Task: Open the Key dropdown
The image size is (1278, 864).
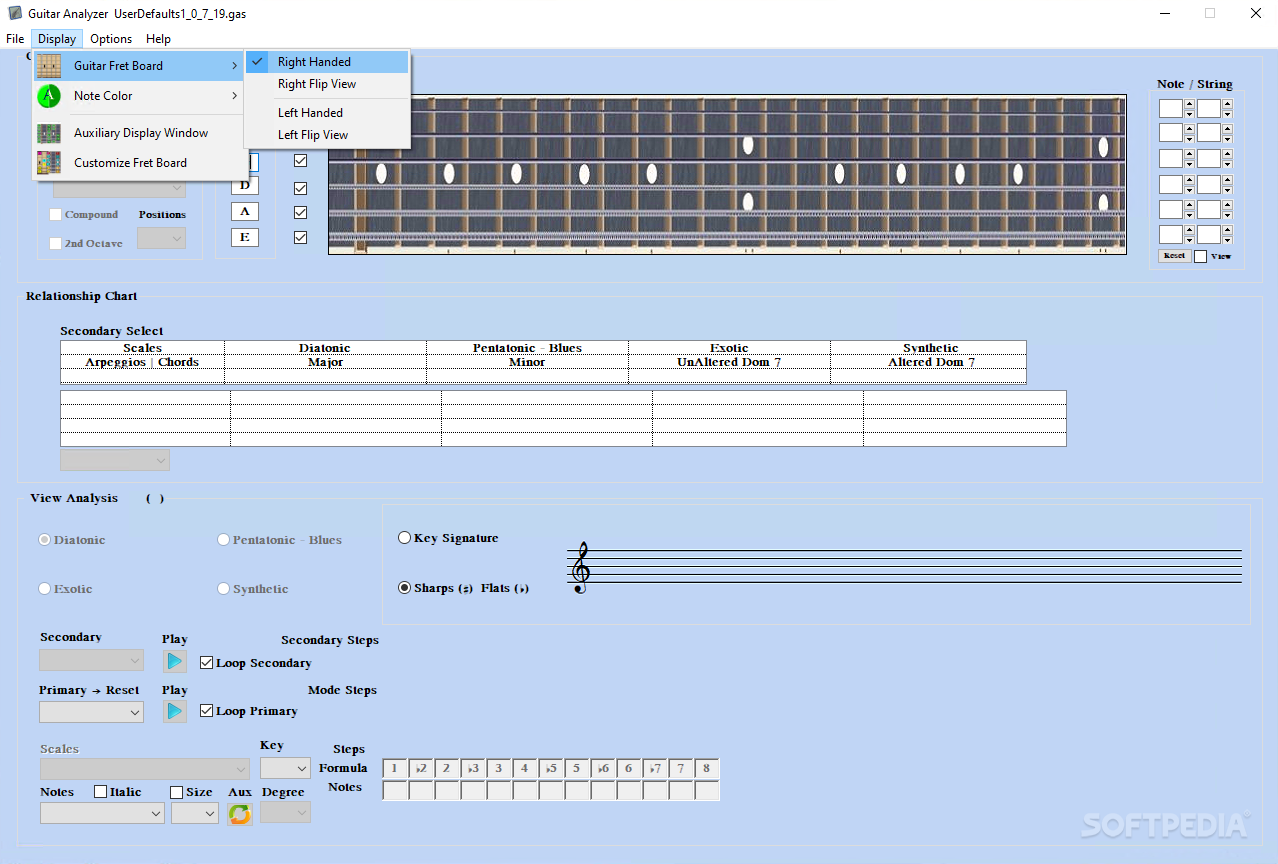Action: (x=285, y=768)
